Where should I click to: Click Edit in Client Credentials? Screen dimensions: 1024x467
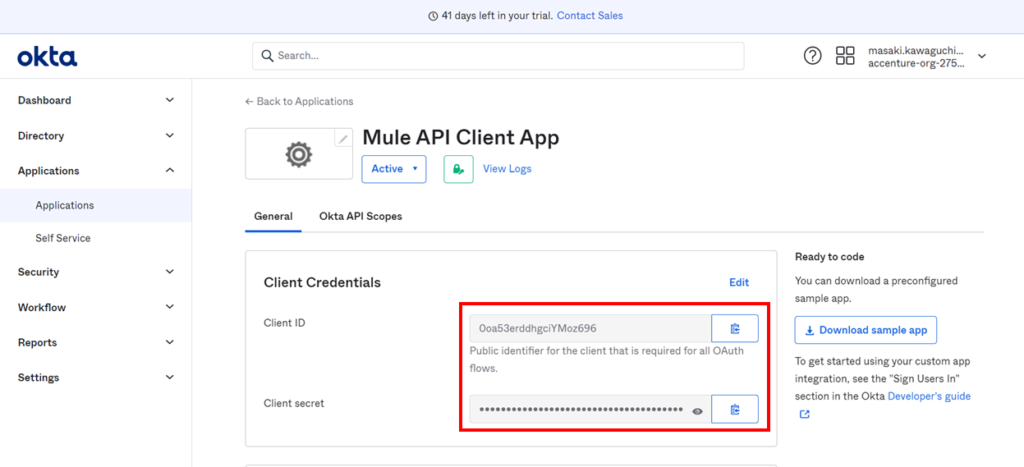(739, 283)
